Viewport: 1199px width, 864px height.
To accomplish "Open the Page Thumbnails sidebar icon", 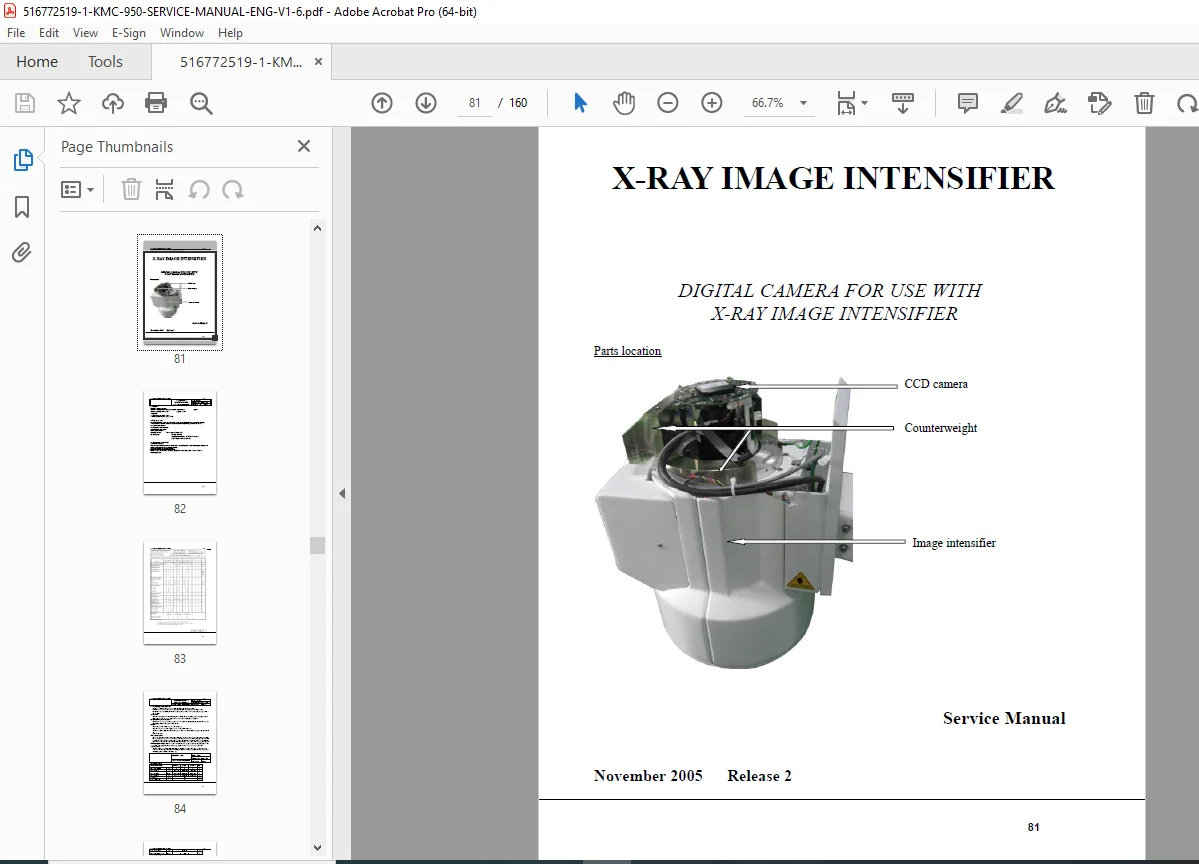I will pyautogui.click(x=23, y=160).
